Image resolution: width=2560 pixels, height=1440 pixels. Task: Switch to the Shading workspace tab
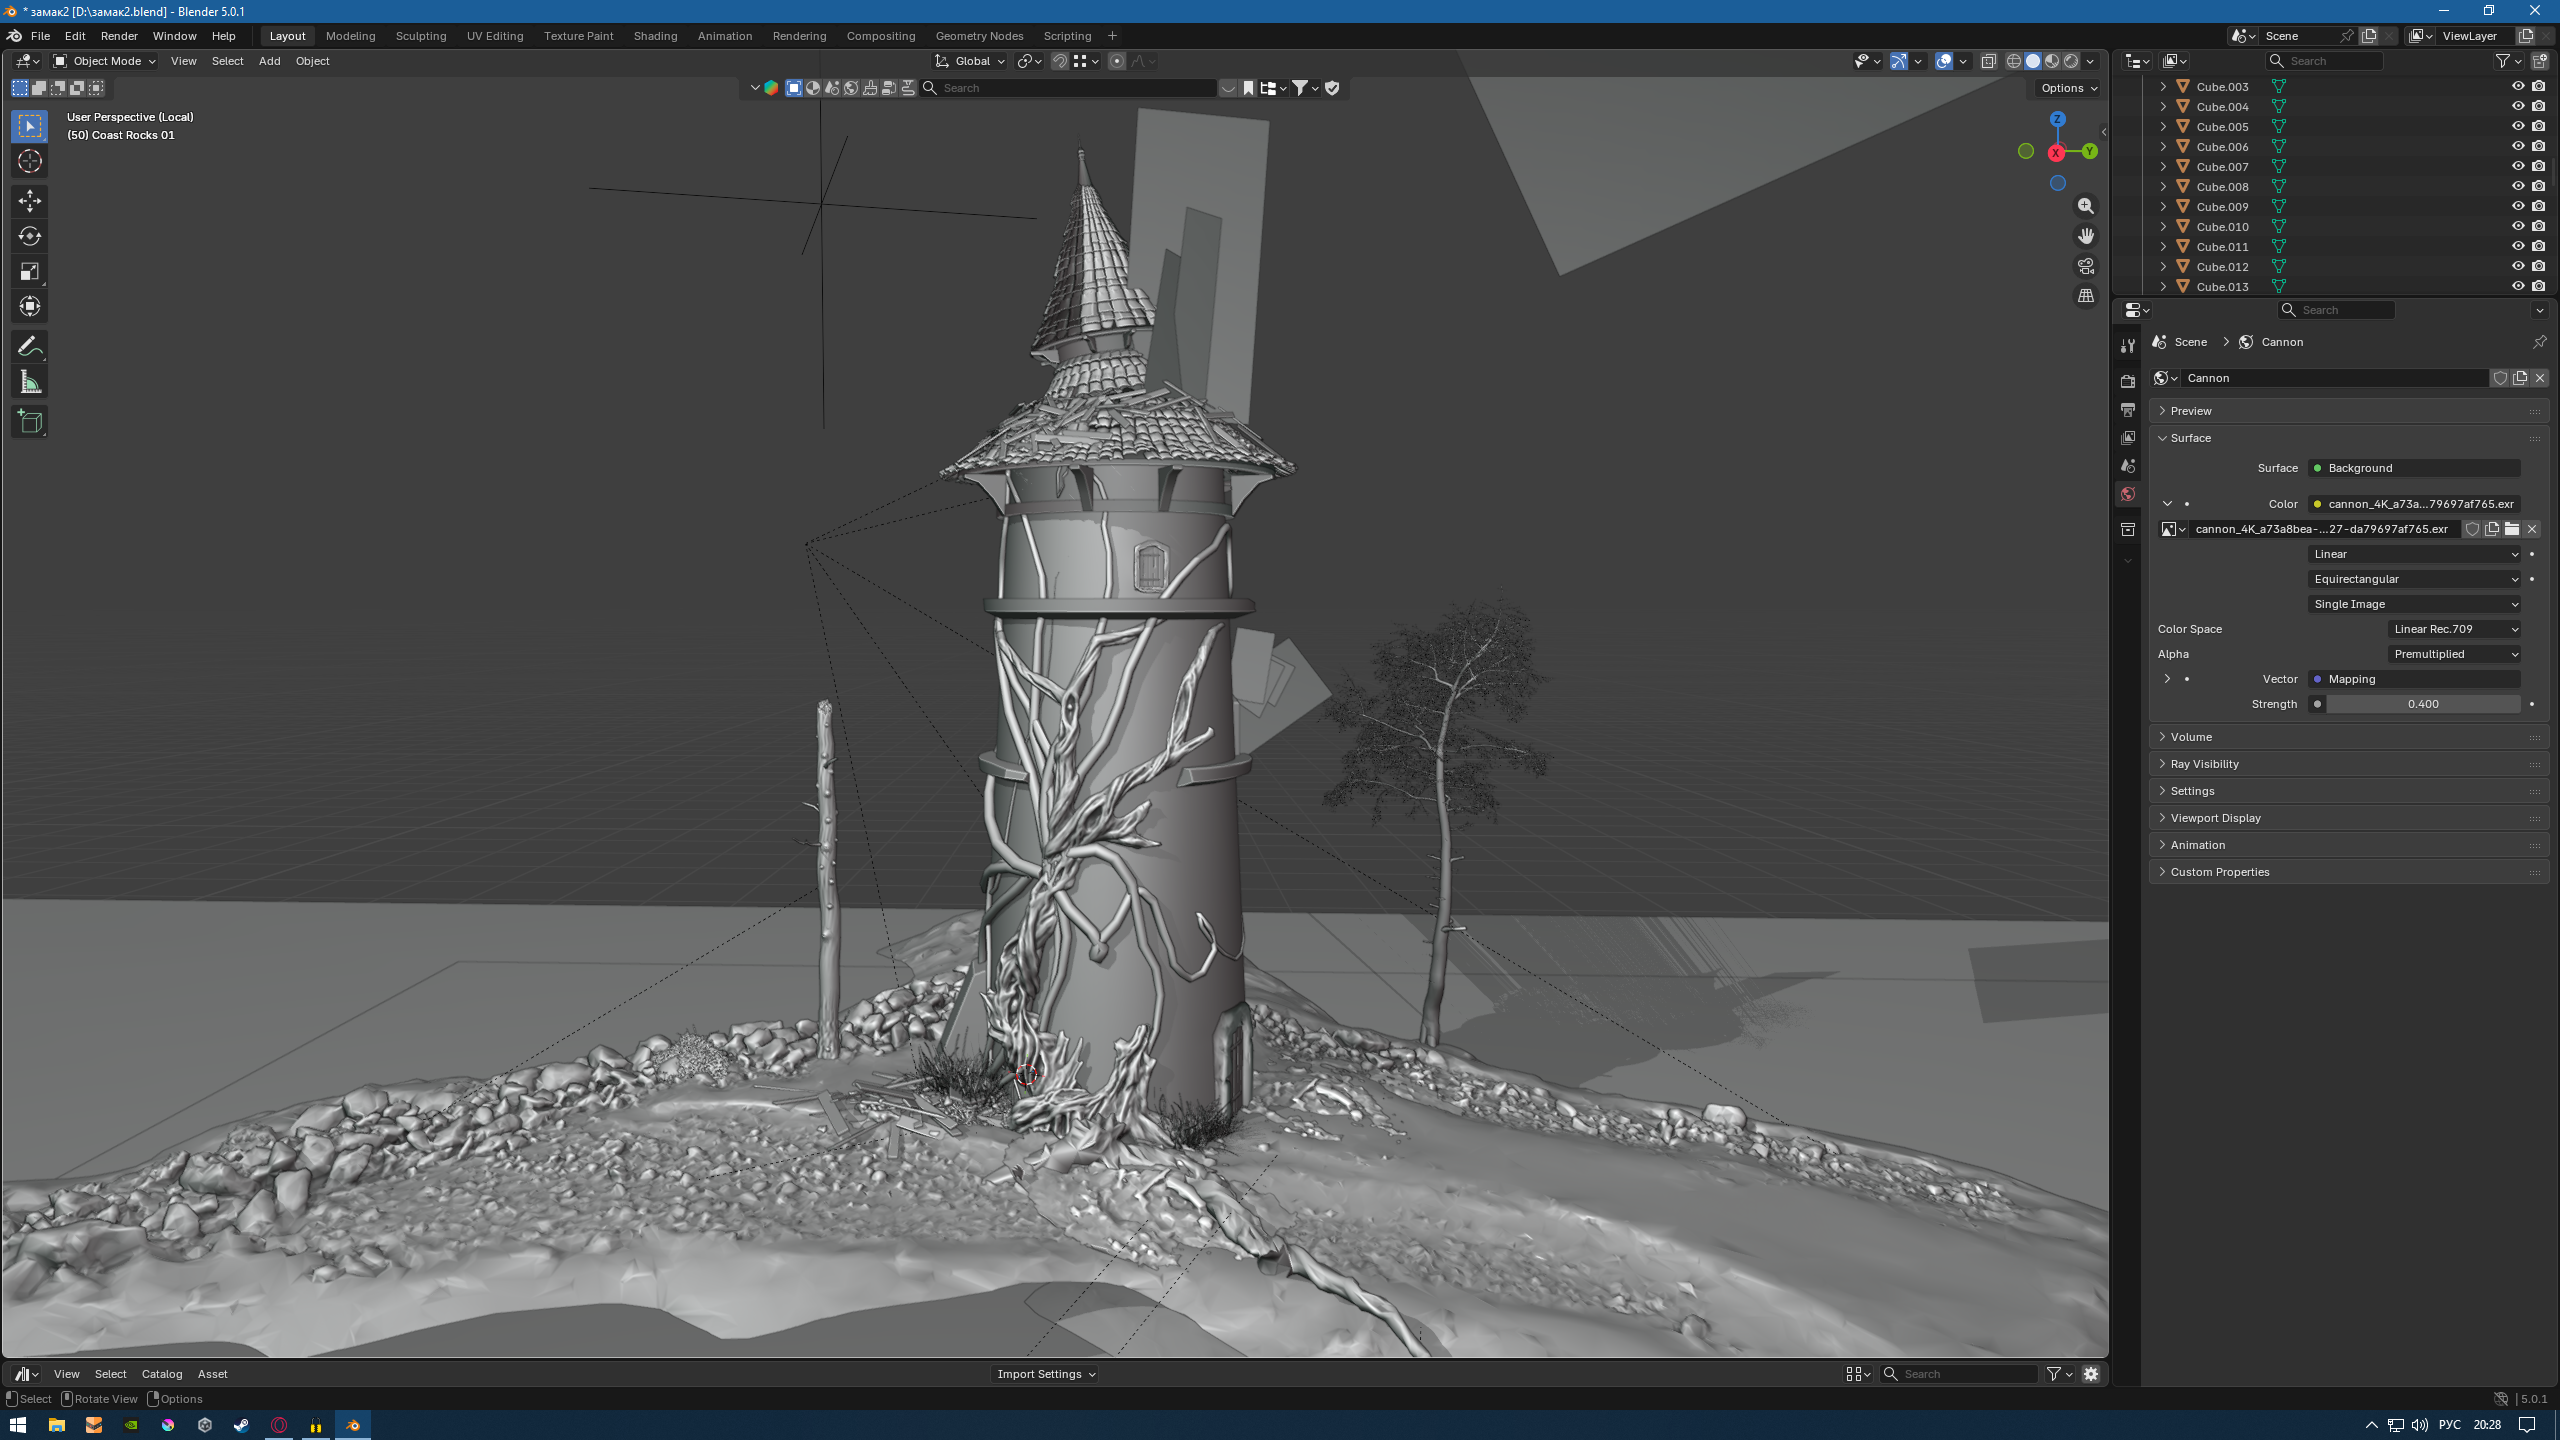655,36
